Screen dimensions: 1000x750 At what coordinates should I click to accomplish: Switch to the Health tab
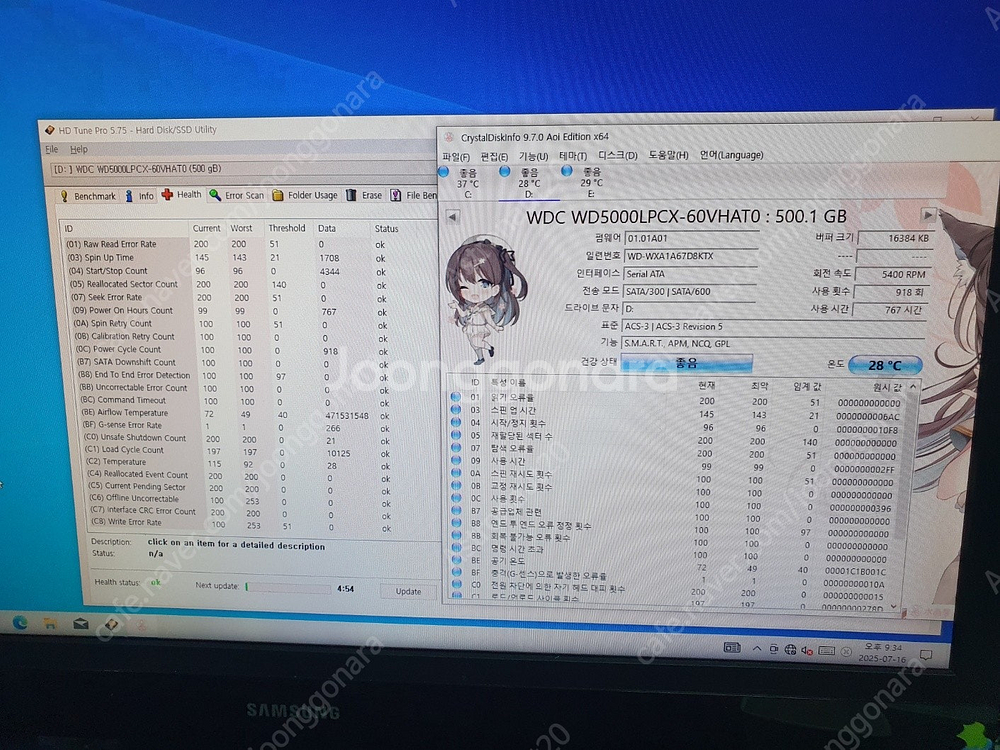point(182,195)
